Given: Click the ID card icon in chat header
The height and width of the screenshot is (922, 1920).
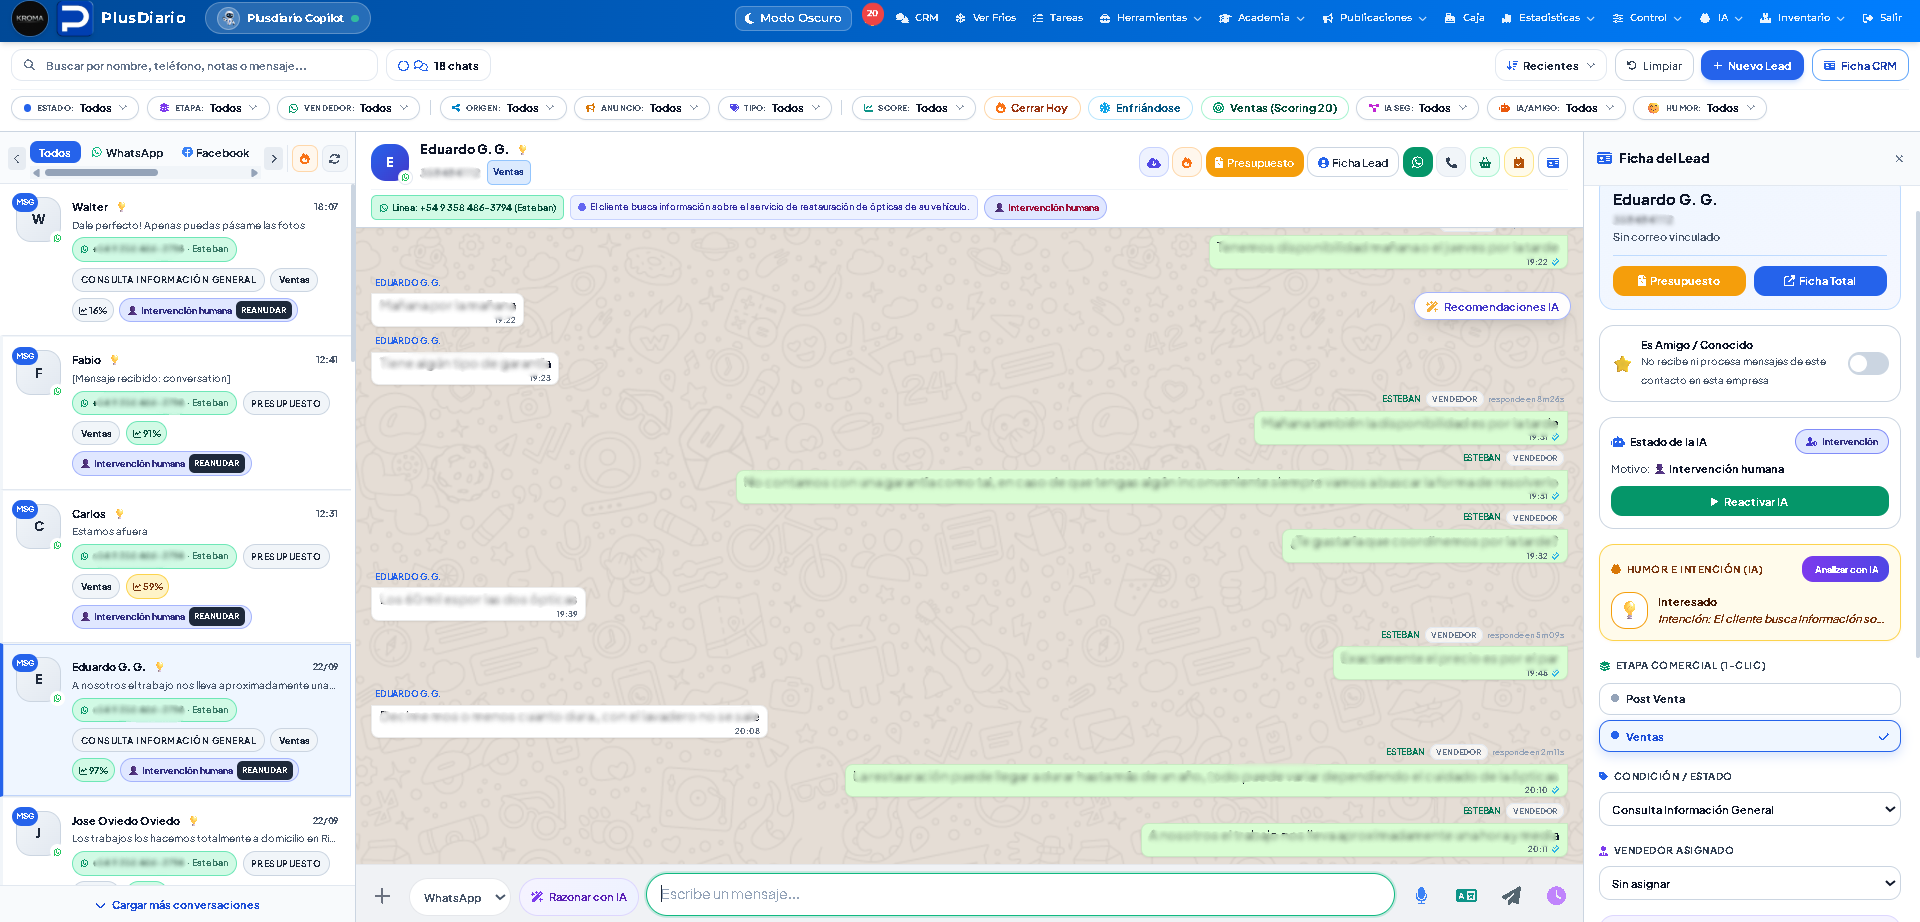Looking at the screenshot, I should click(1553, 163).
